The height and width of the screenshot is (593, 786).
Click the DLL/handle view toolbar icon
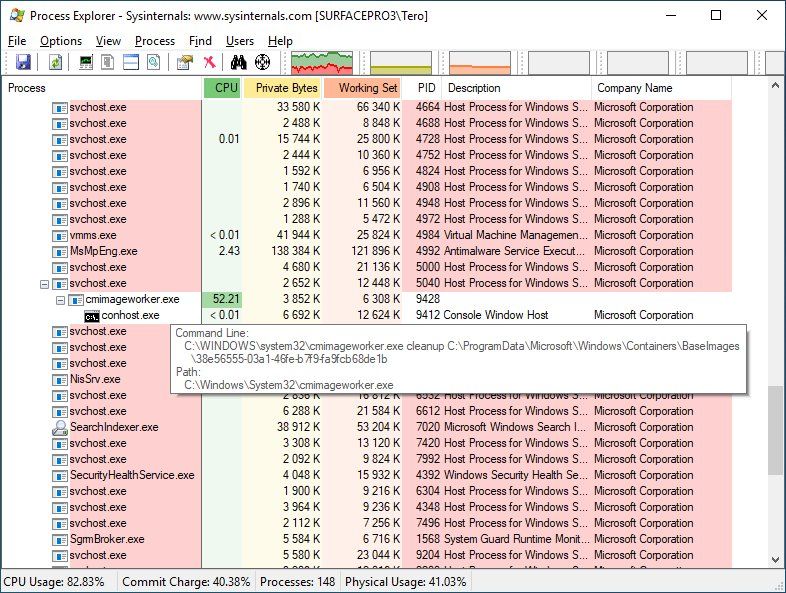[x=153, y=62]
